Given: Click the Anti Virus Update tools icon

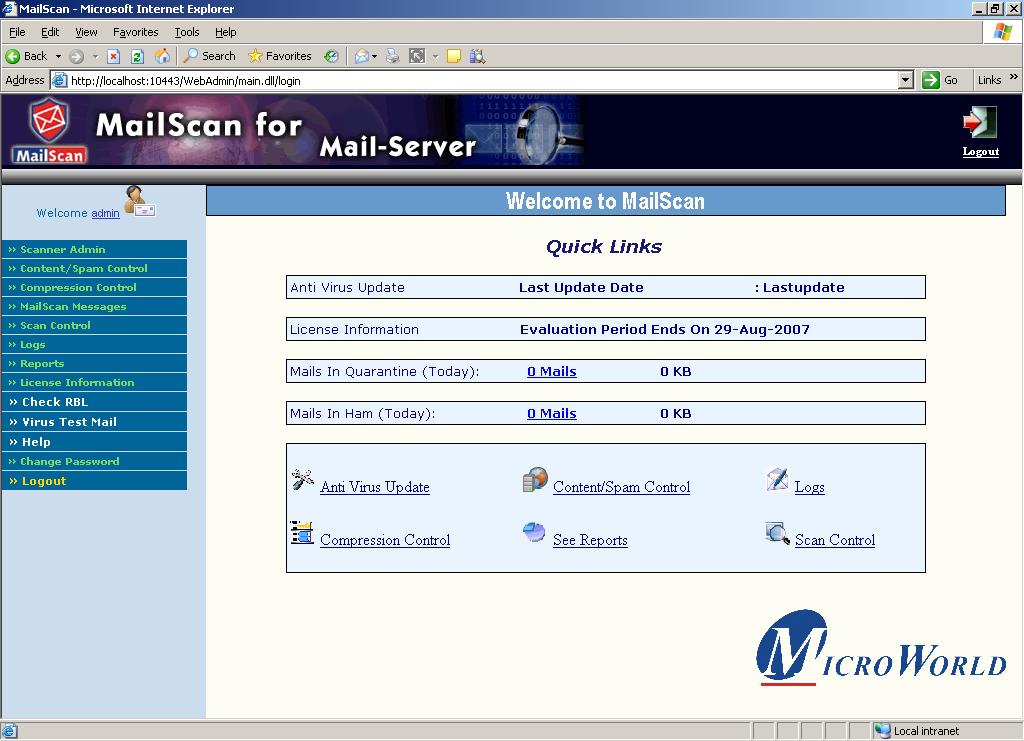Looking at the screenshot, I should pos(302,480).
